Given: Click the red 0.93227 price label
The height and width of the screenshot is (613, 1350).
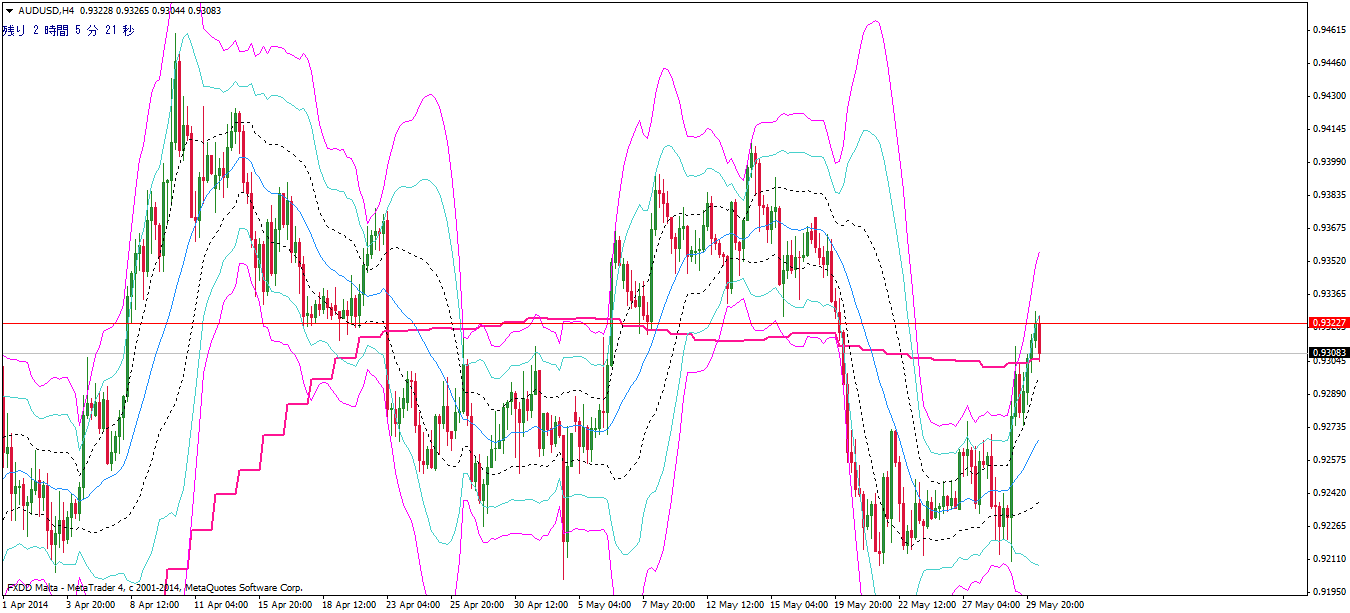Looking at the screenshot, I should coord(1330,323).
